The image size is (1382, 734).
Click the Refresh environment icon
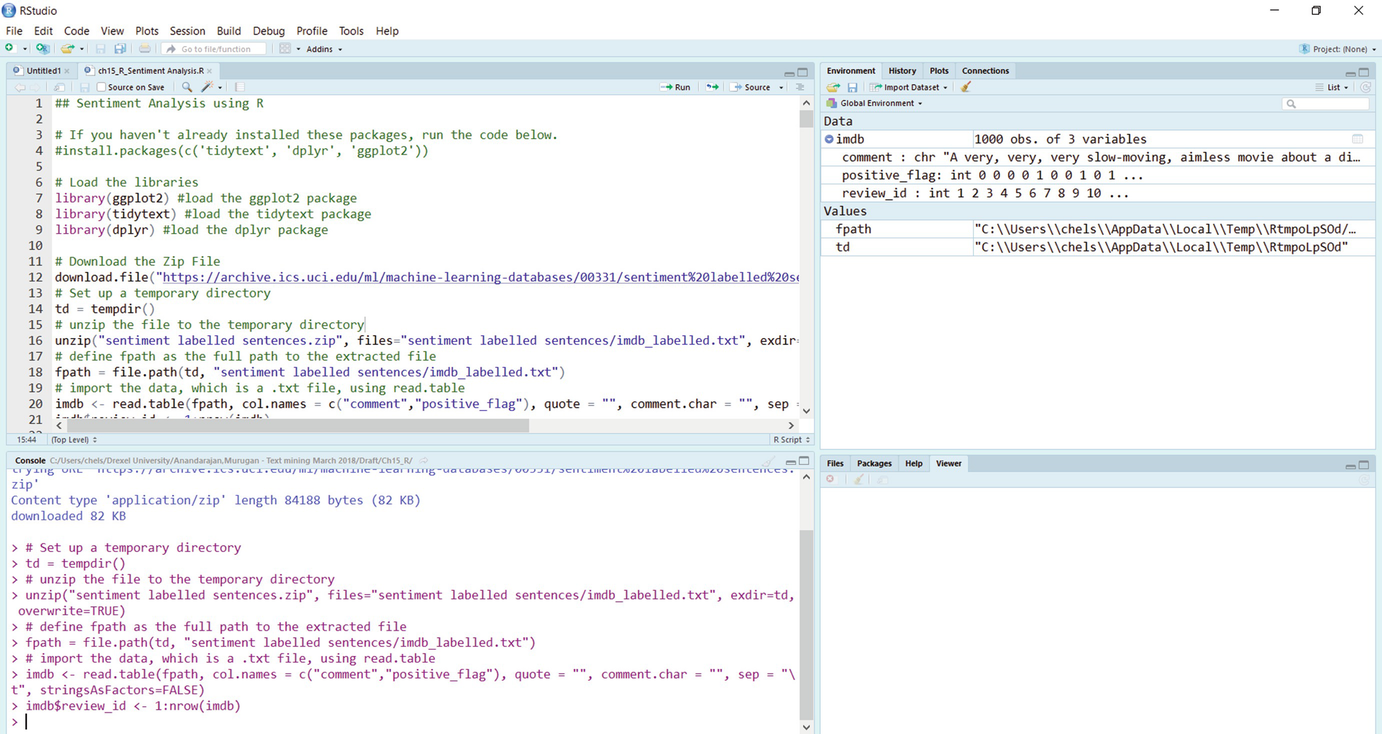coord(1365,87)
